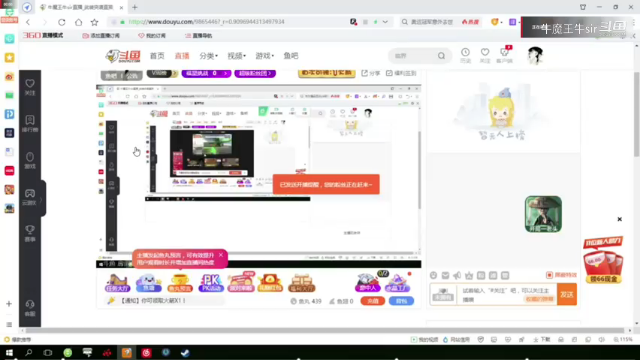The height and width of the screenshot is (360, 640).
Task: Open the Windows Start button
Action: pyautogui.click(x=9, y=353)
